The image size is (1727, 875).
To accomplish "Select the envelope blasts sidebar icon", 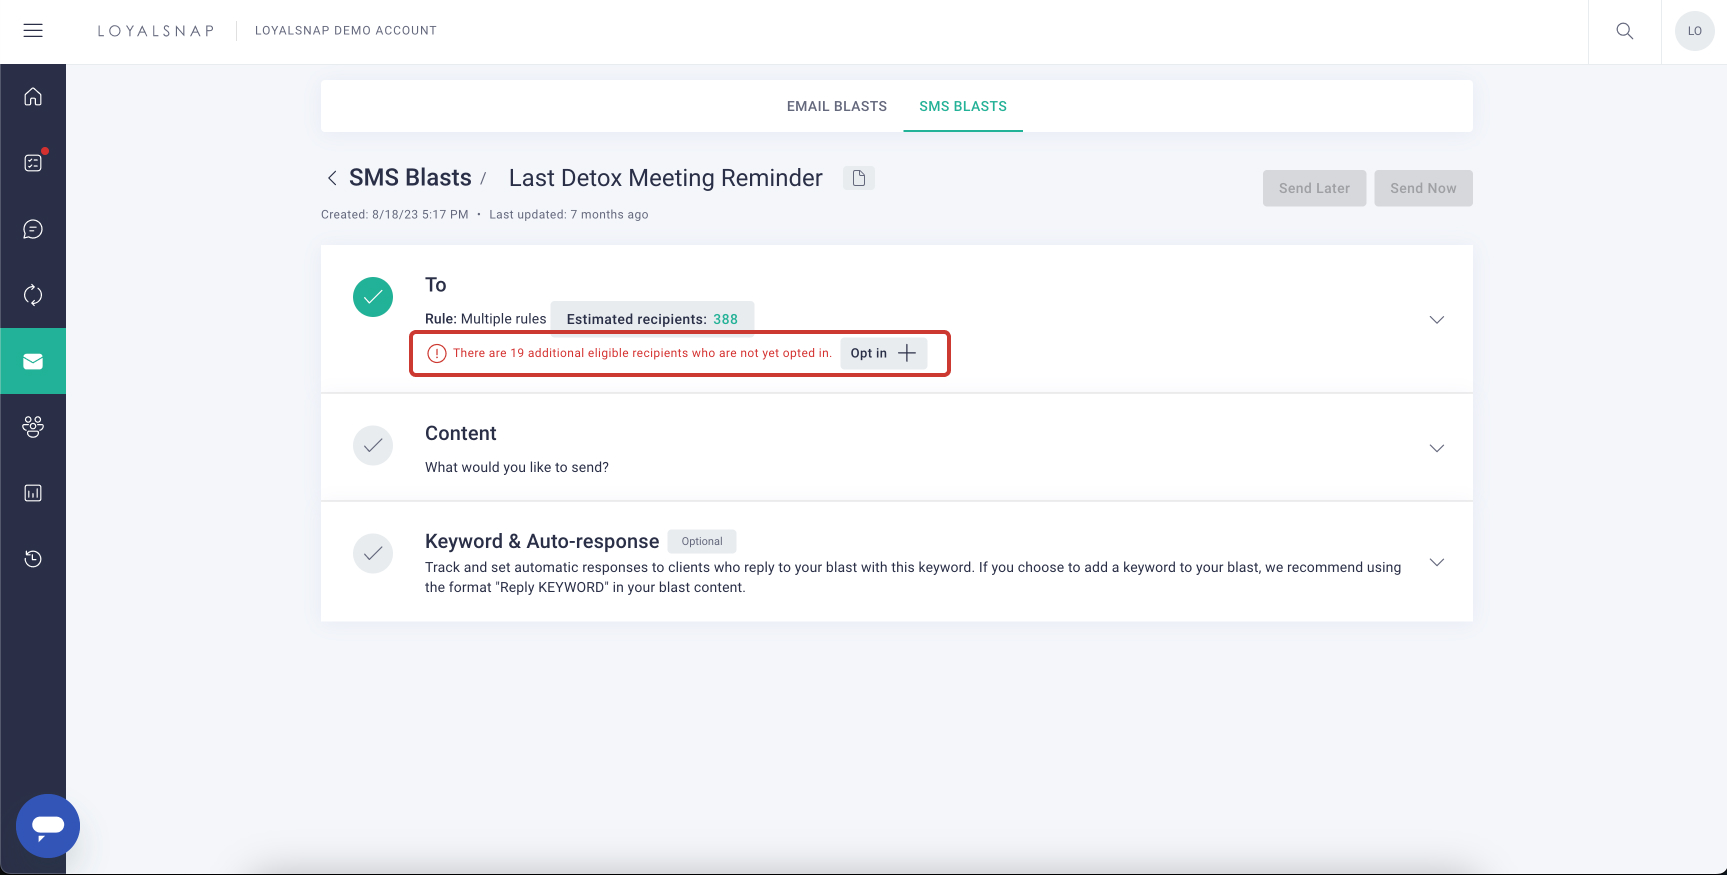I will pos(33,361).
